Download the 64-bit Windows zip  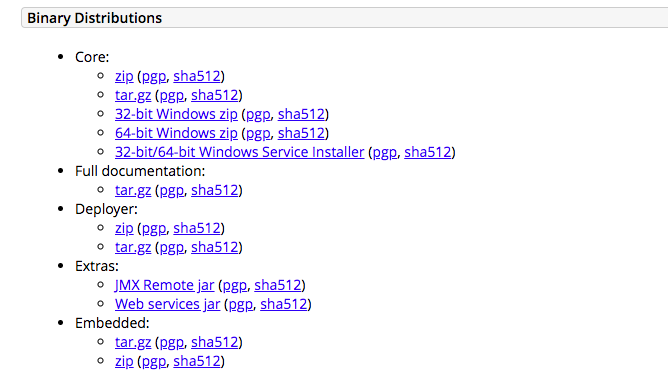(176, 133)
